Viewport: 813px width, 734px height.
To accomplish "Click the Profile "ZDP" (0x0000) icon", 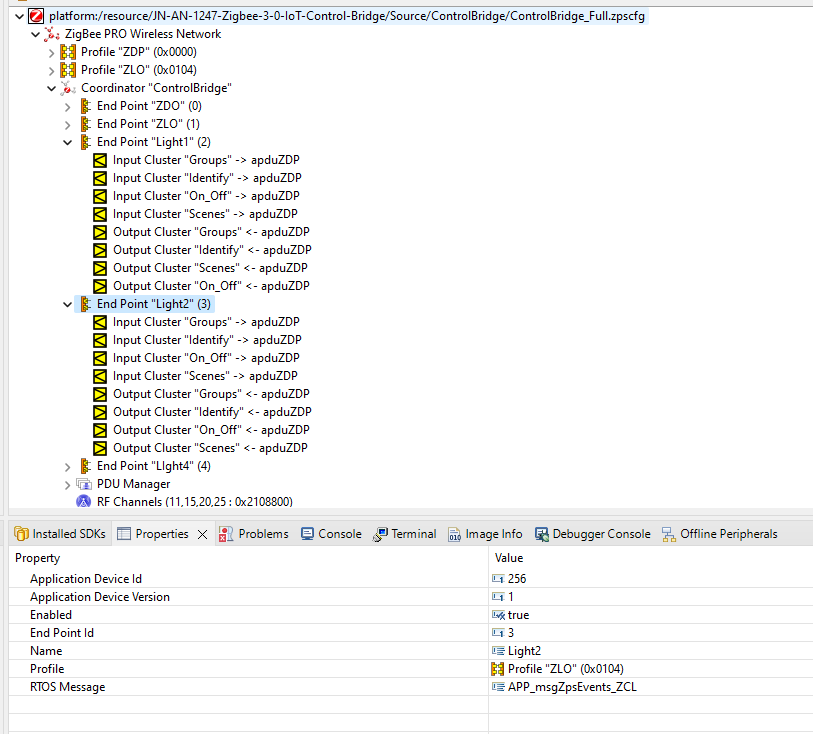I will [68, 52].
